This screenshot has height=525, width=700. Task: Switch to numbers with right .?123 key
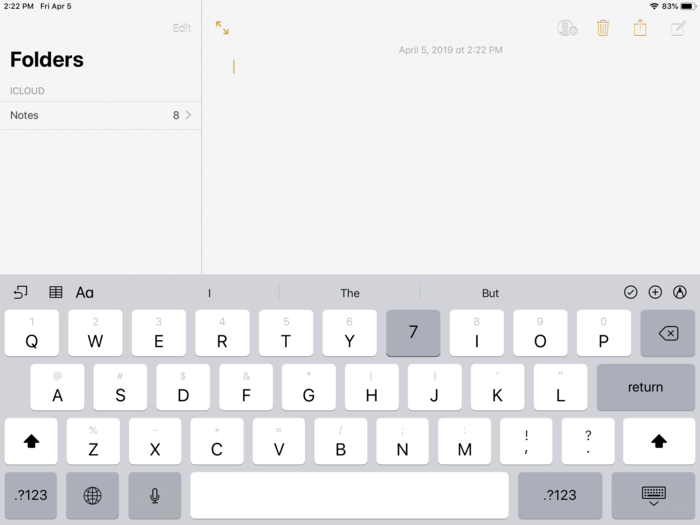point(560,495)
